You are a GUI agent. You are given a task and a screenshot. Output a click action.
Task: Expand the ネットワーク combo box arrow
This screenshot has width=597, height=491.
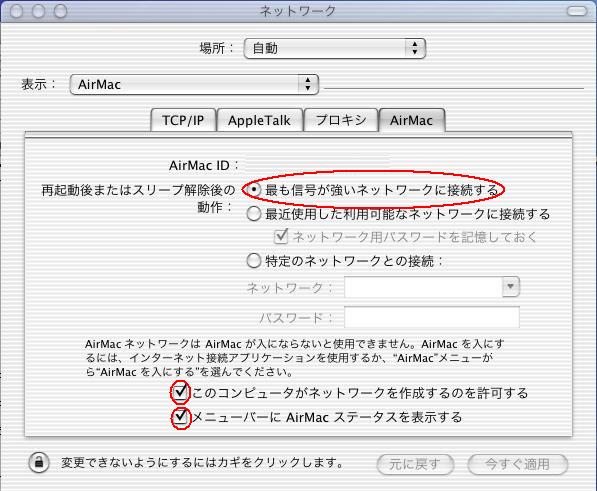(511, 287)
